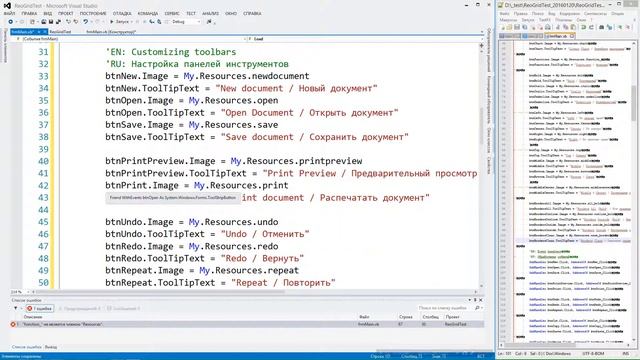The width and height of the screenshot is (640, 360).
Task: Click the "Undo / Отменить" string on line 46
Action: [265, 234]
